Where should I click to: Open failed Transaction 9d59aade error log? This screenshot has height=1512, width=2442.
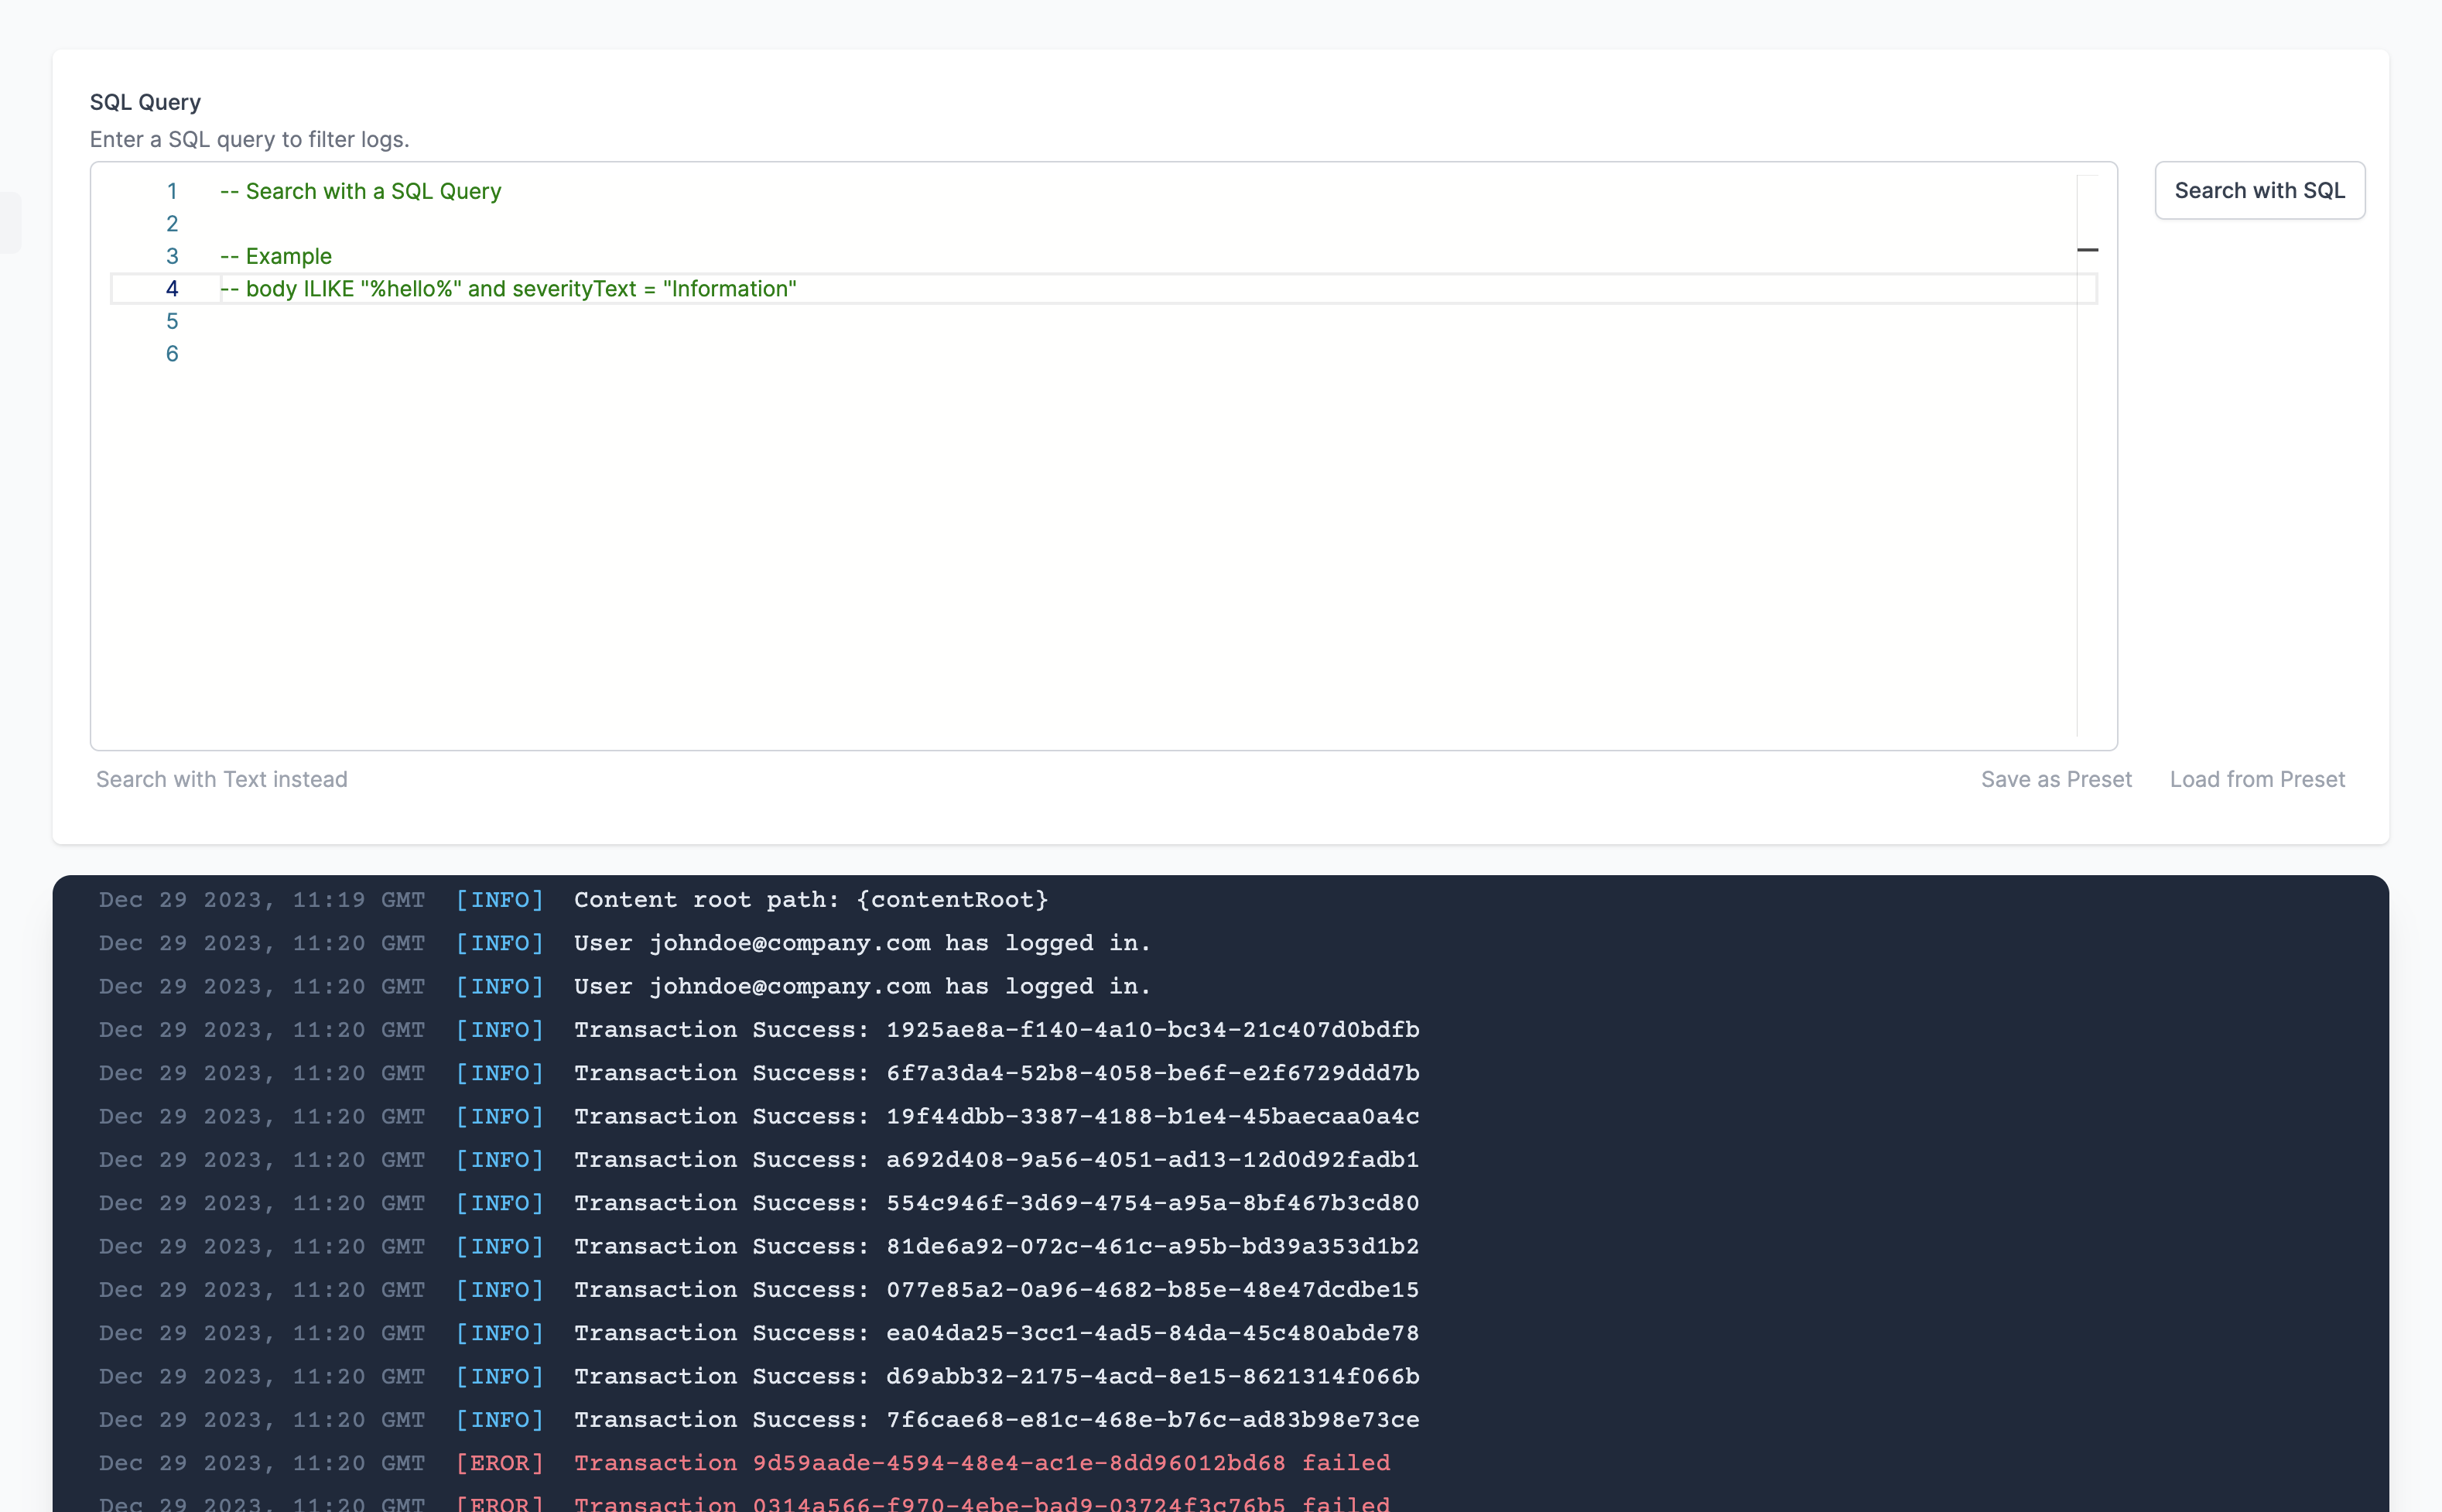pos(981,1463)
